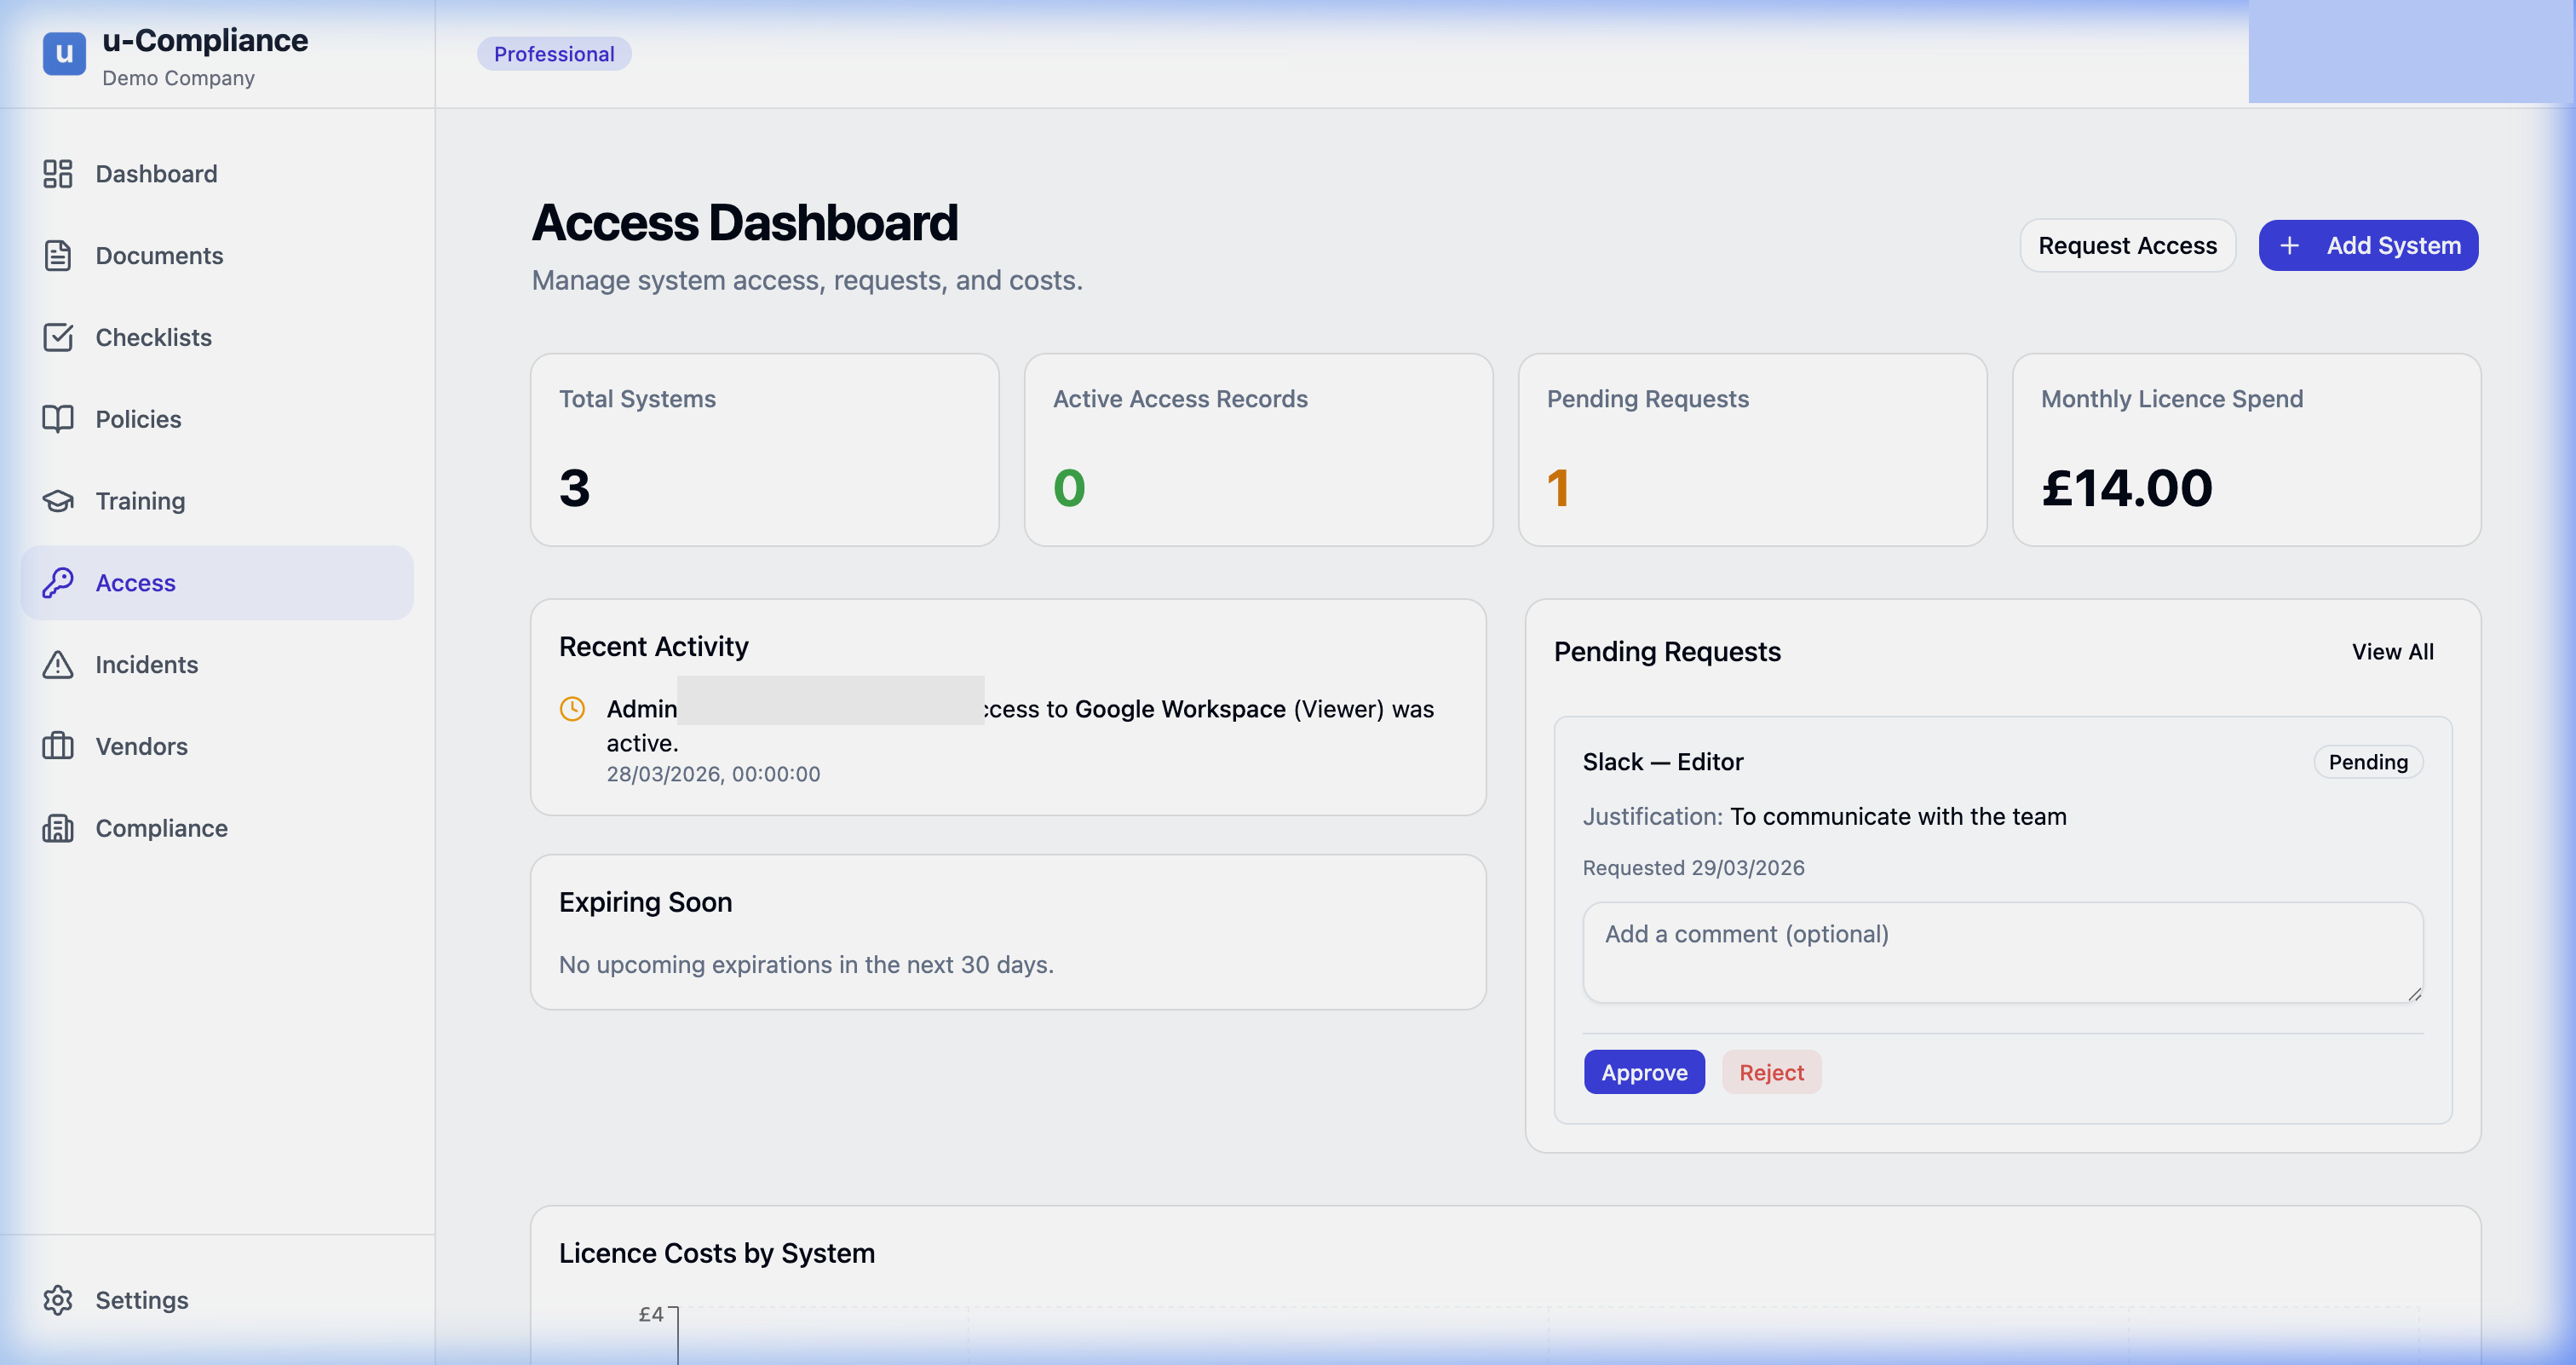
Task: Open Settings via the gear icon
Action: (x=58, y=1299)
